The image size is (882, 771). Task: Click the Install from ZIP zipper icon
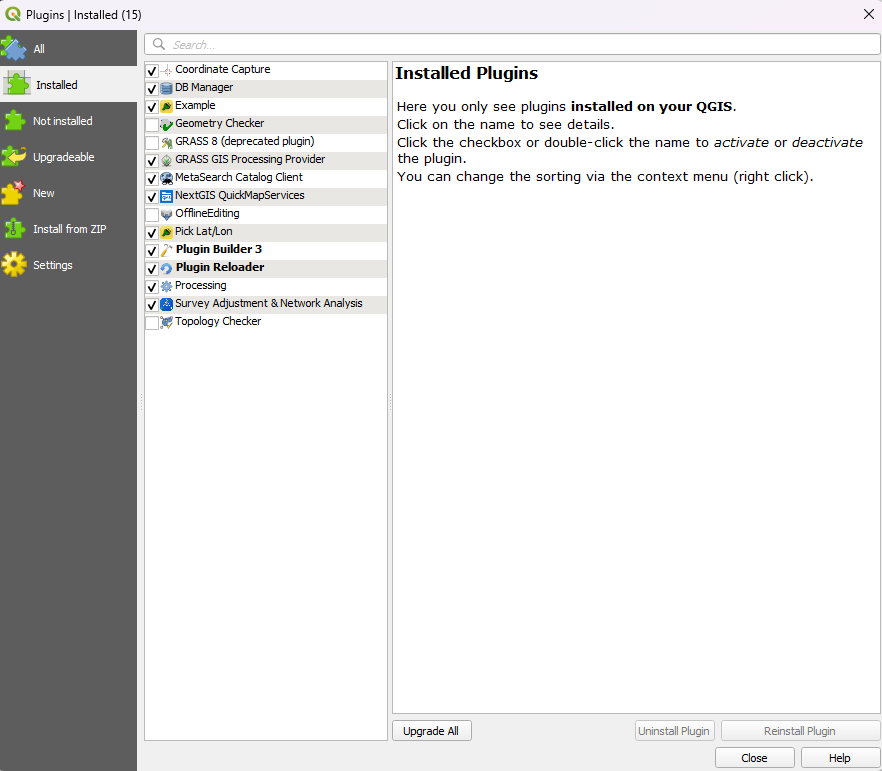coord(14,228)
